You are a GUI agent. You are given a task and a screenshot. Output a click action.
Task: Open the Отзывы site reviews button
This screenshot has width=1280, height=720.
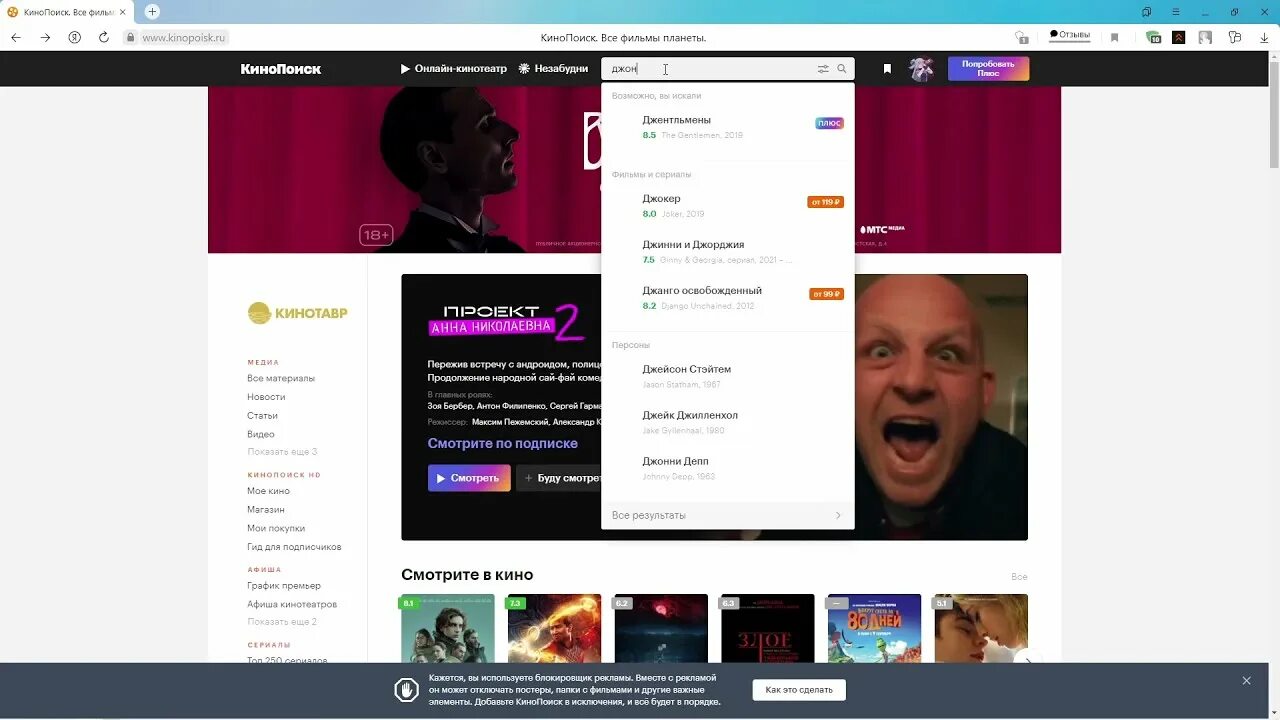(1069, 35)
